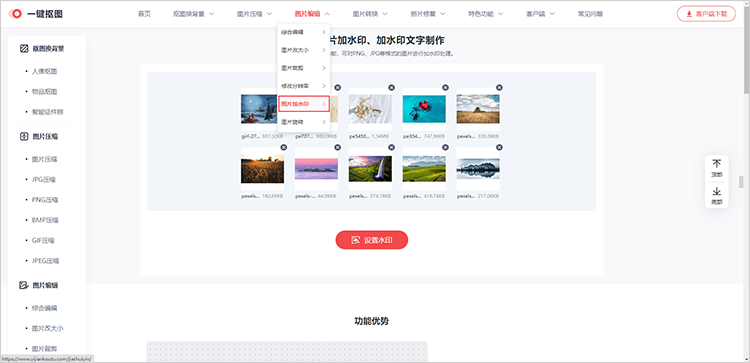The width and height of the screenshot is (750, 363).
Task: Jump to page top with 顶部 arrow icon
Action: tap(717, 164)
